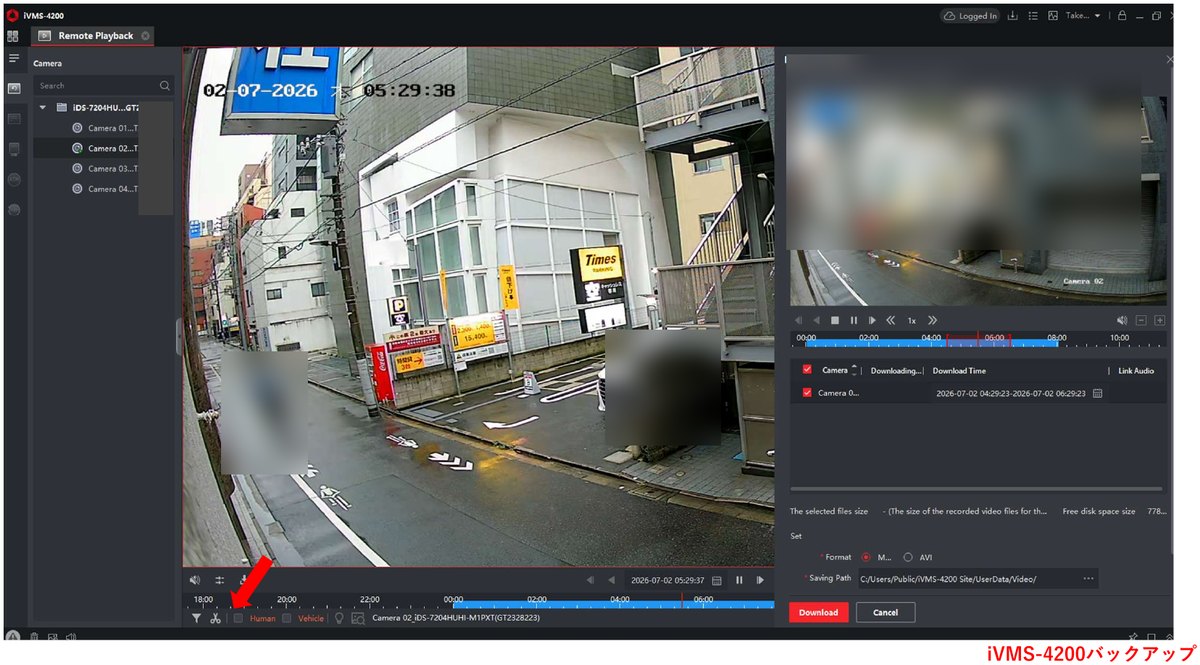1200x665 pixels.
Task: Toggle the select-all Camera header checkbox
Action: [807, 370]
